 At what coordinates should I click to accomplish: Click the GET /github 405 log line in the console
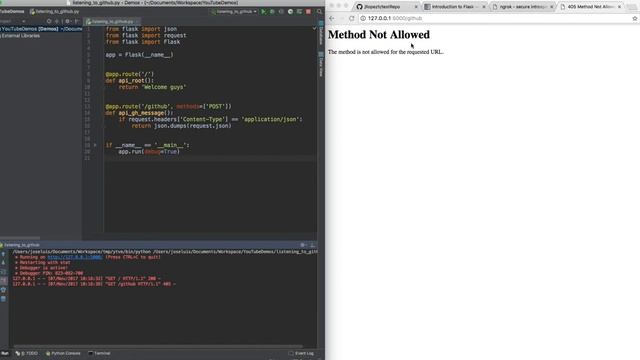94,284
